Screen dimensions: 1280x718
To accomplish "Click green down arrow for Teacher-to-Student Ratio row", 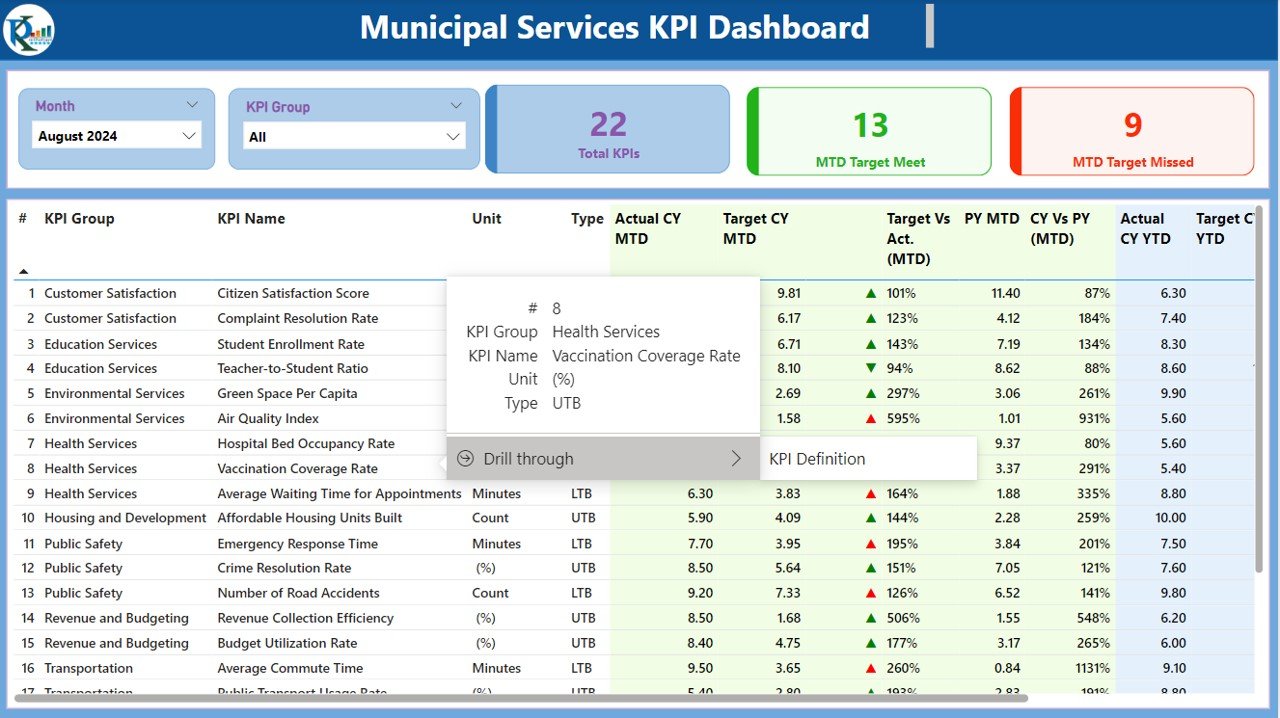I will (871, 368).
